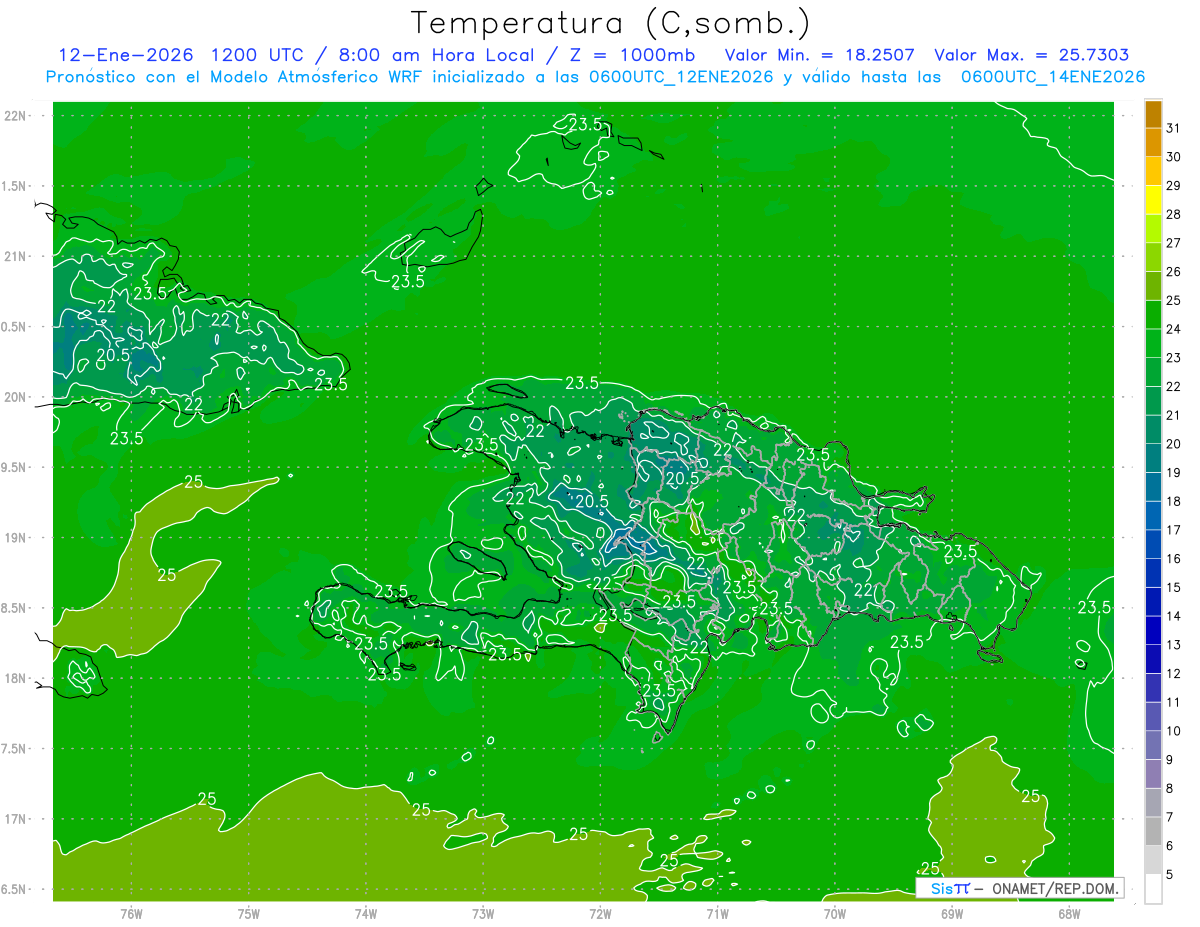The height and width of the screenshot is (927, 1200).
Task: Select the yellow swatch between 28 and 29
Action: coord(1153,200)
